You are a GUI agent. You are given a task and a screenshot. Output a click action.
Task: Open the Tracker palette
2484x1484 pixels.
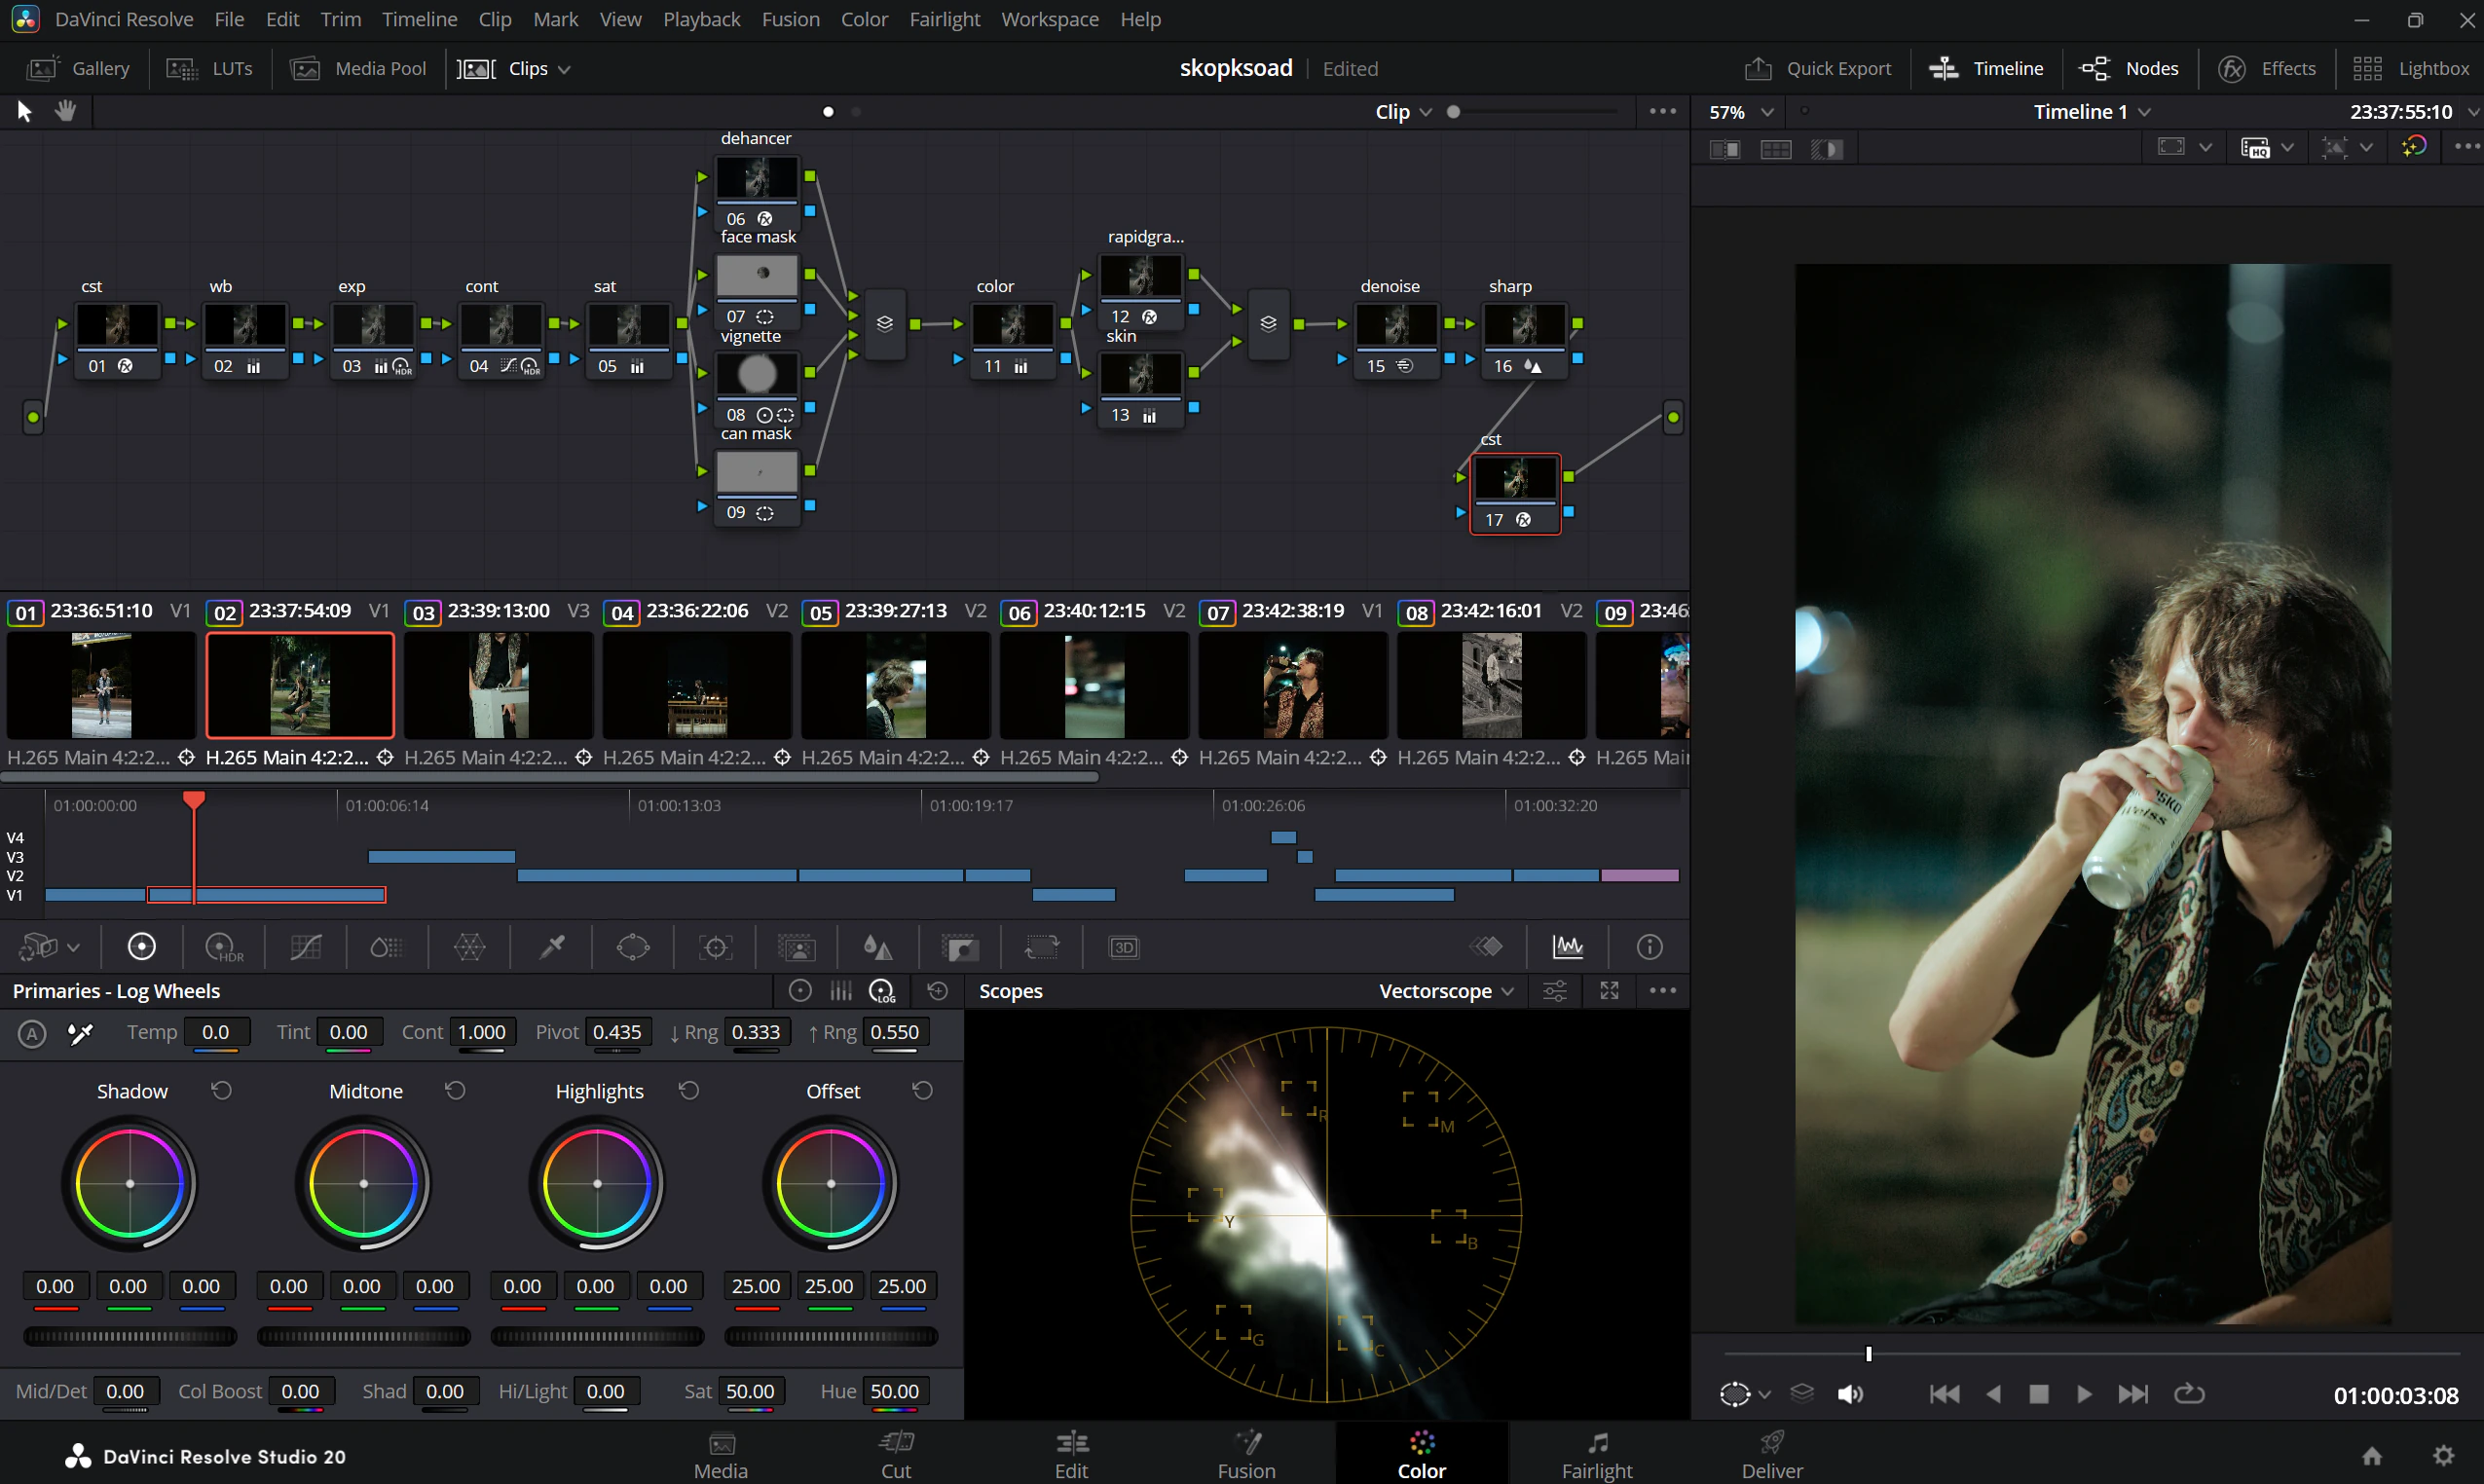tap(715, 946)
